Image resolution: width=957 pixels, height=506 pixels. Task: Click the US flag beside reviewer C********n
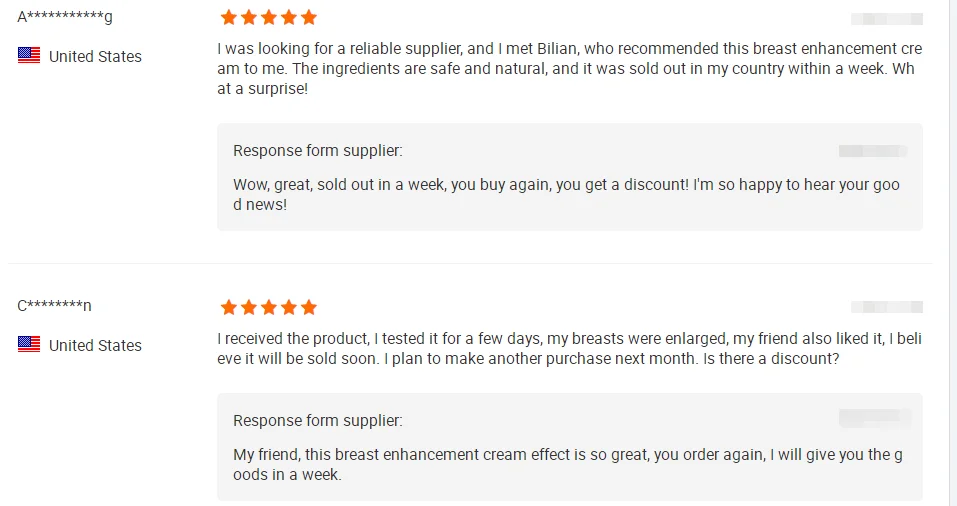tap(29, 345)
